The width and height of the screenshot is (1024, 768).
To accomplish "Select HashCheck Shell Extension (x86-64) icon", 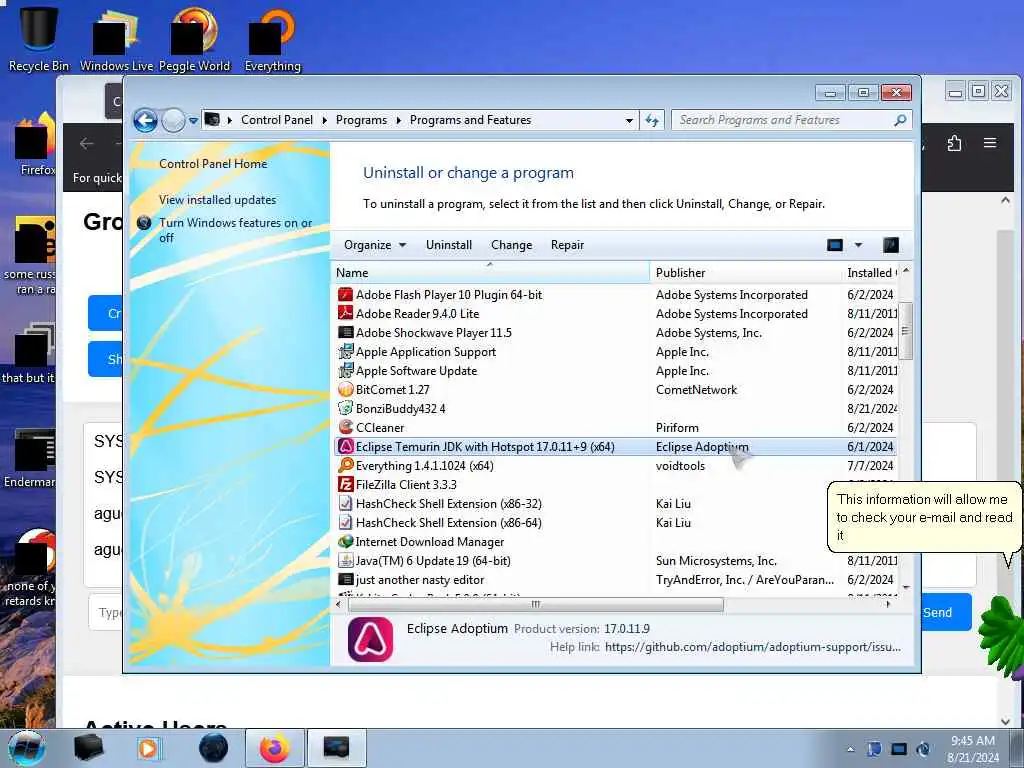I will 345,522.
